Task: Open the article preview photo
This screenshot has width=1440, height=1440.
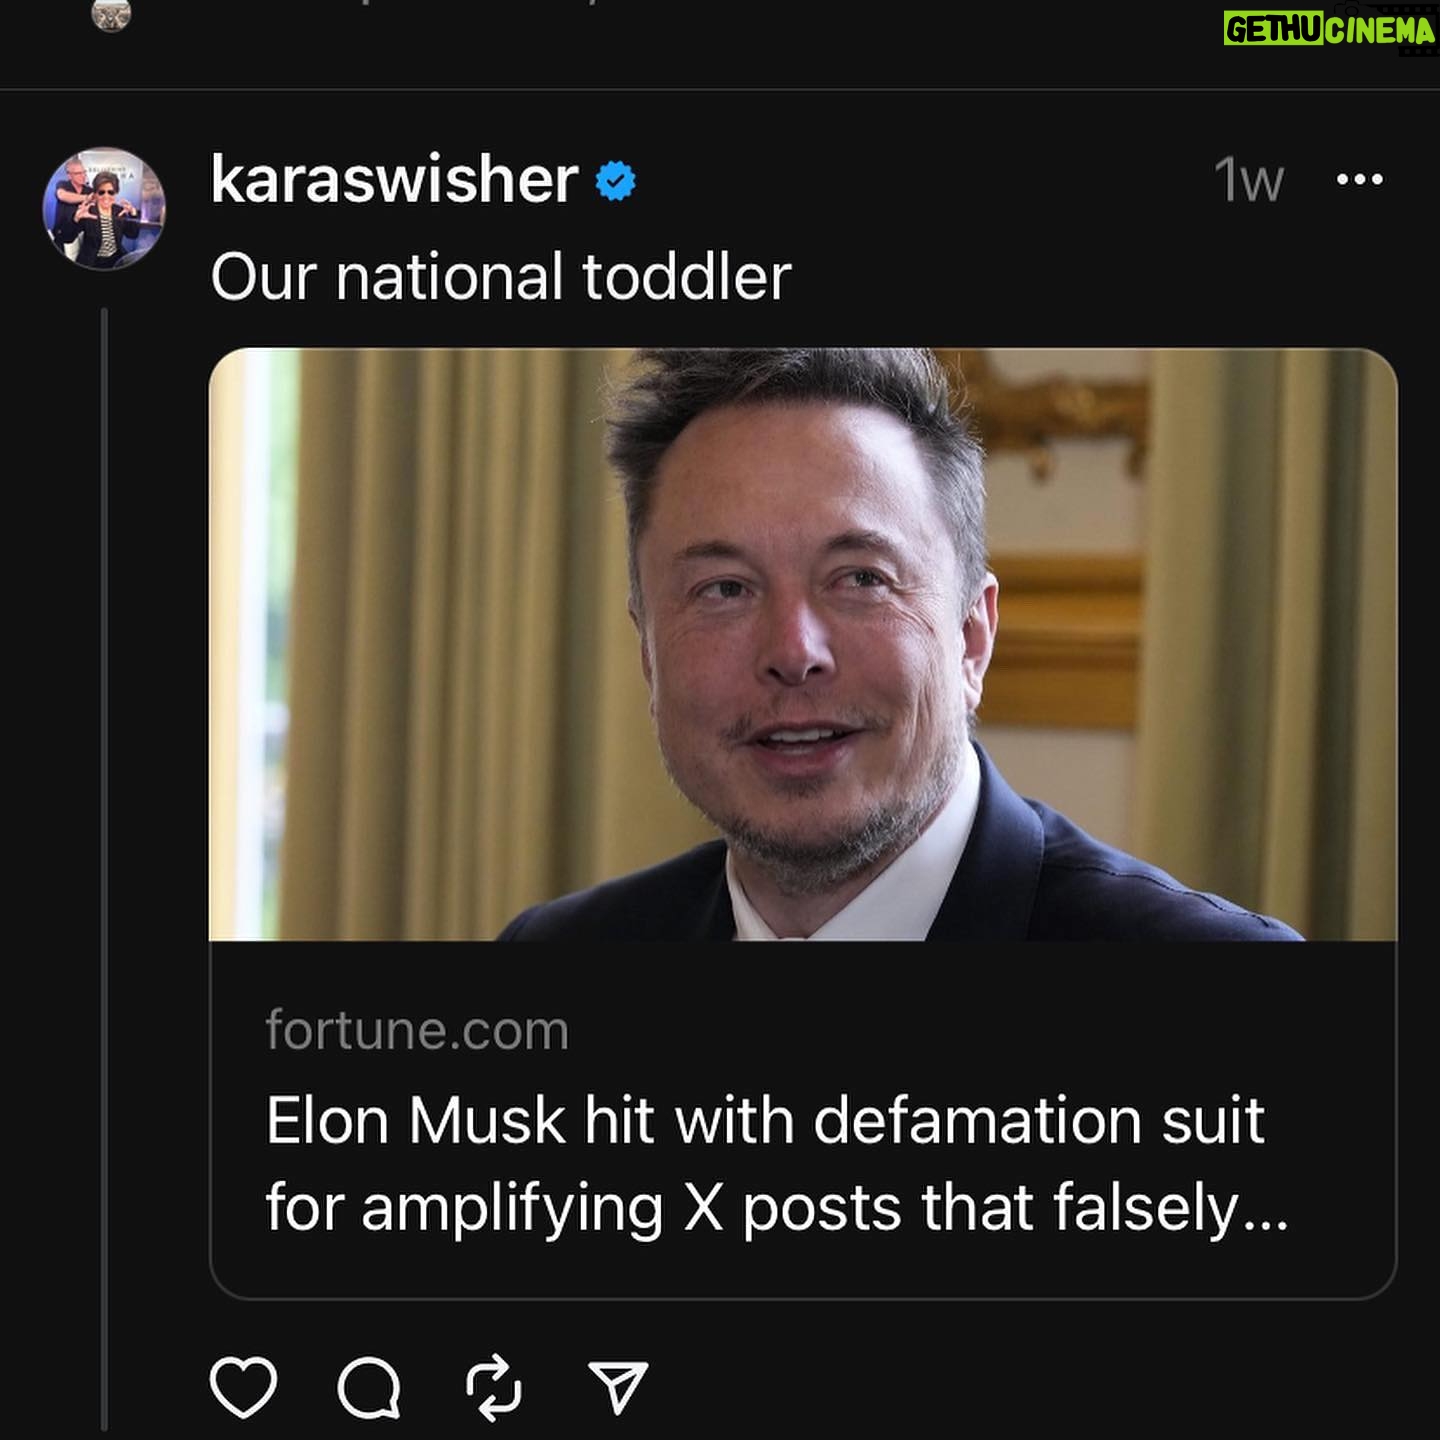Action: (x=802, y=644)
